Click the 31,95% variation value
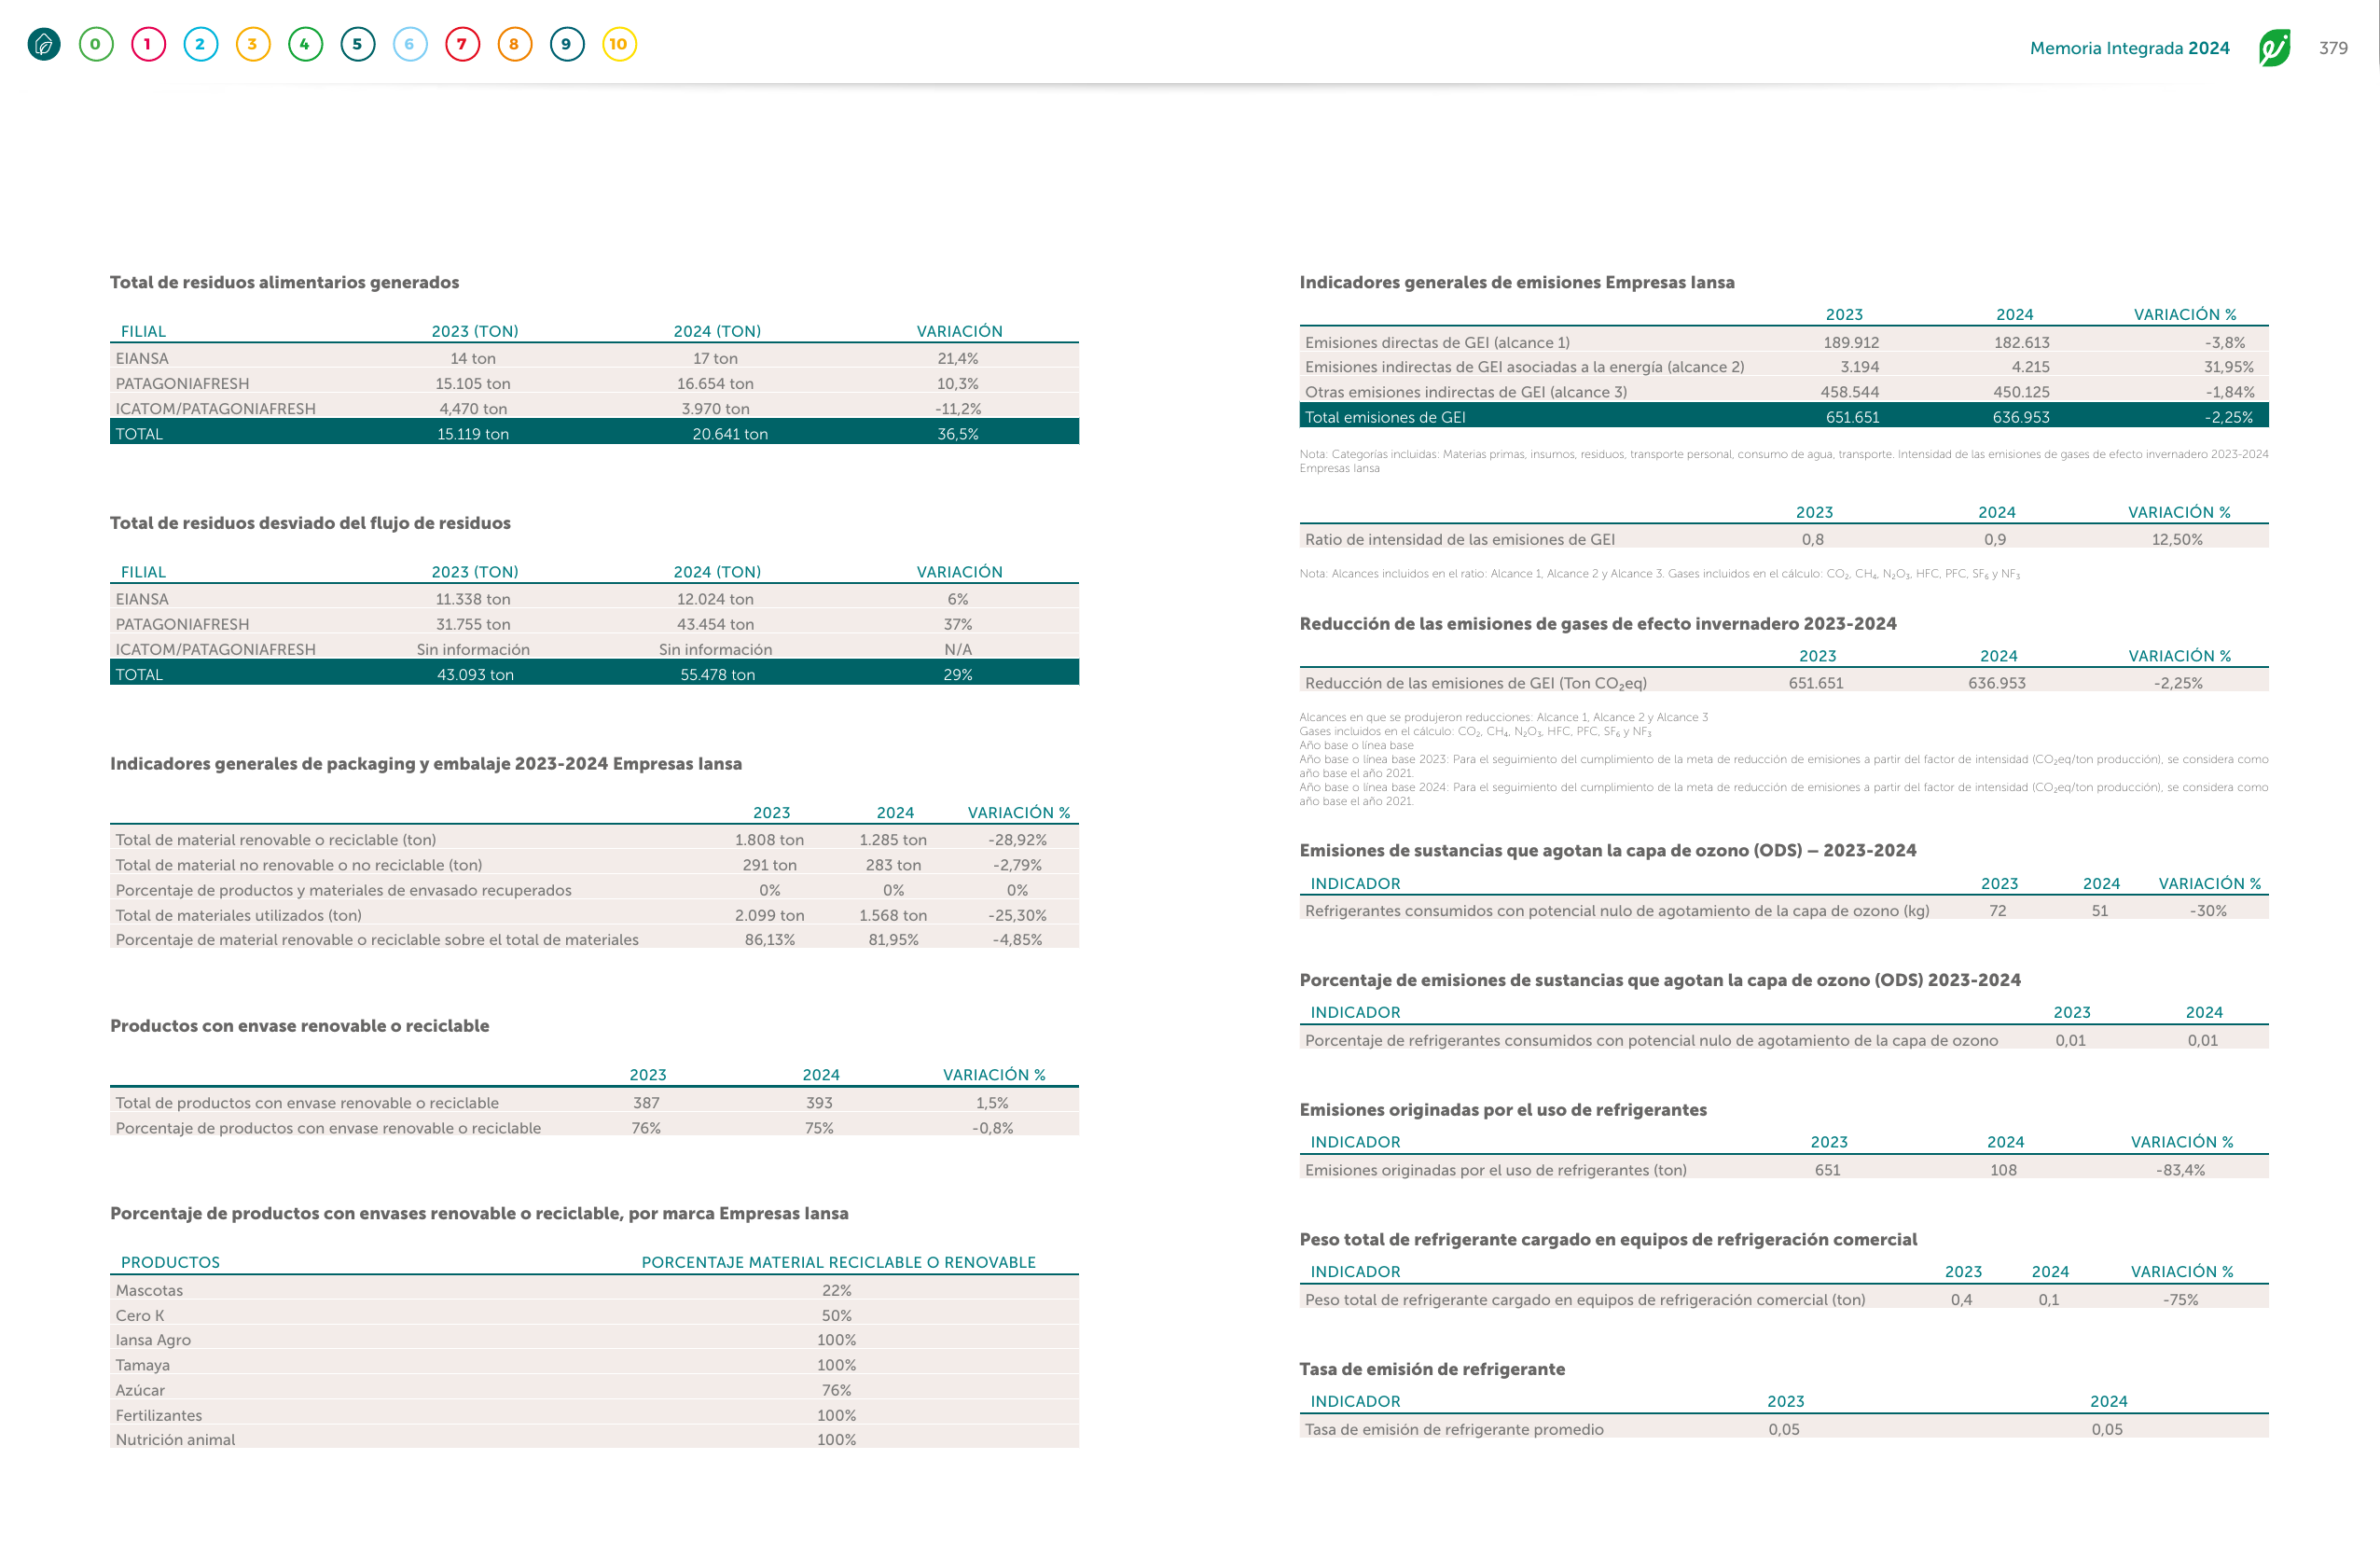The width and height of the screenshot is (2380, 1543). pos(2228,367)
